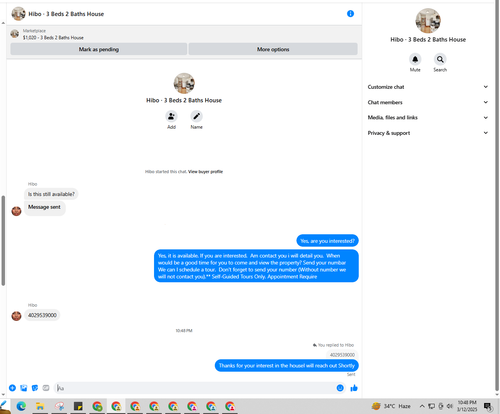Click the 'Thanks for your interest' message
Image resolution: width=500 pixels, height=414 pixels.
click(287, 365)
